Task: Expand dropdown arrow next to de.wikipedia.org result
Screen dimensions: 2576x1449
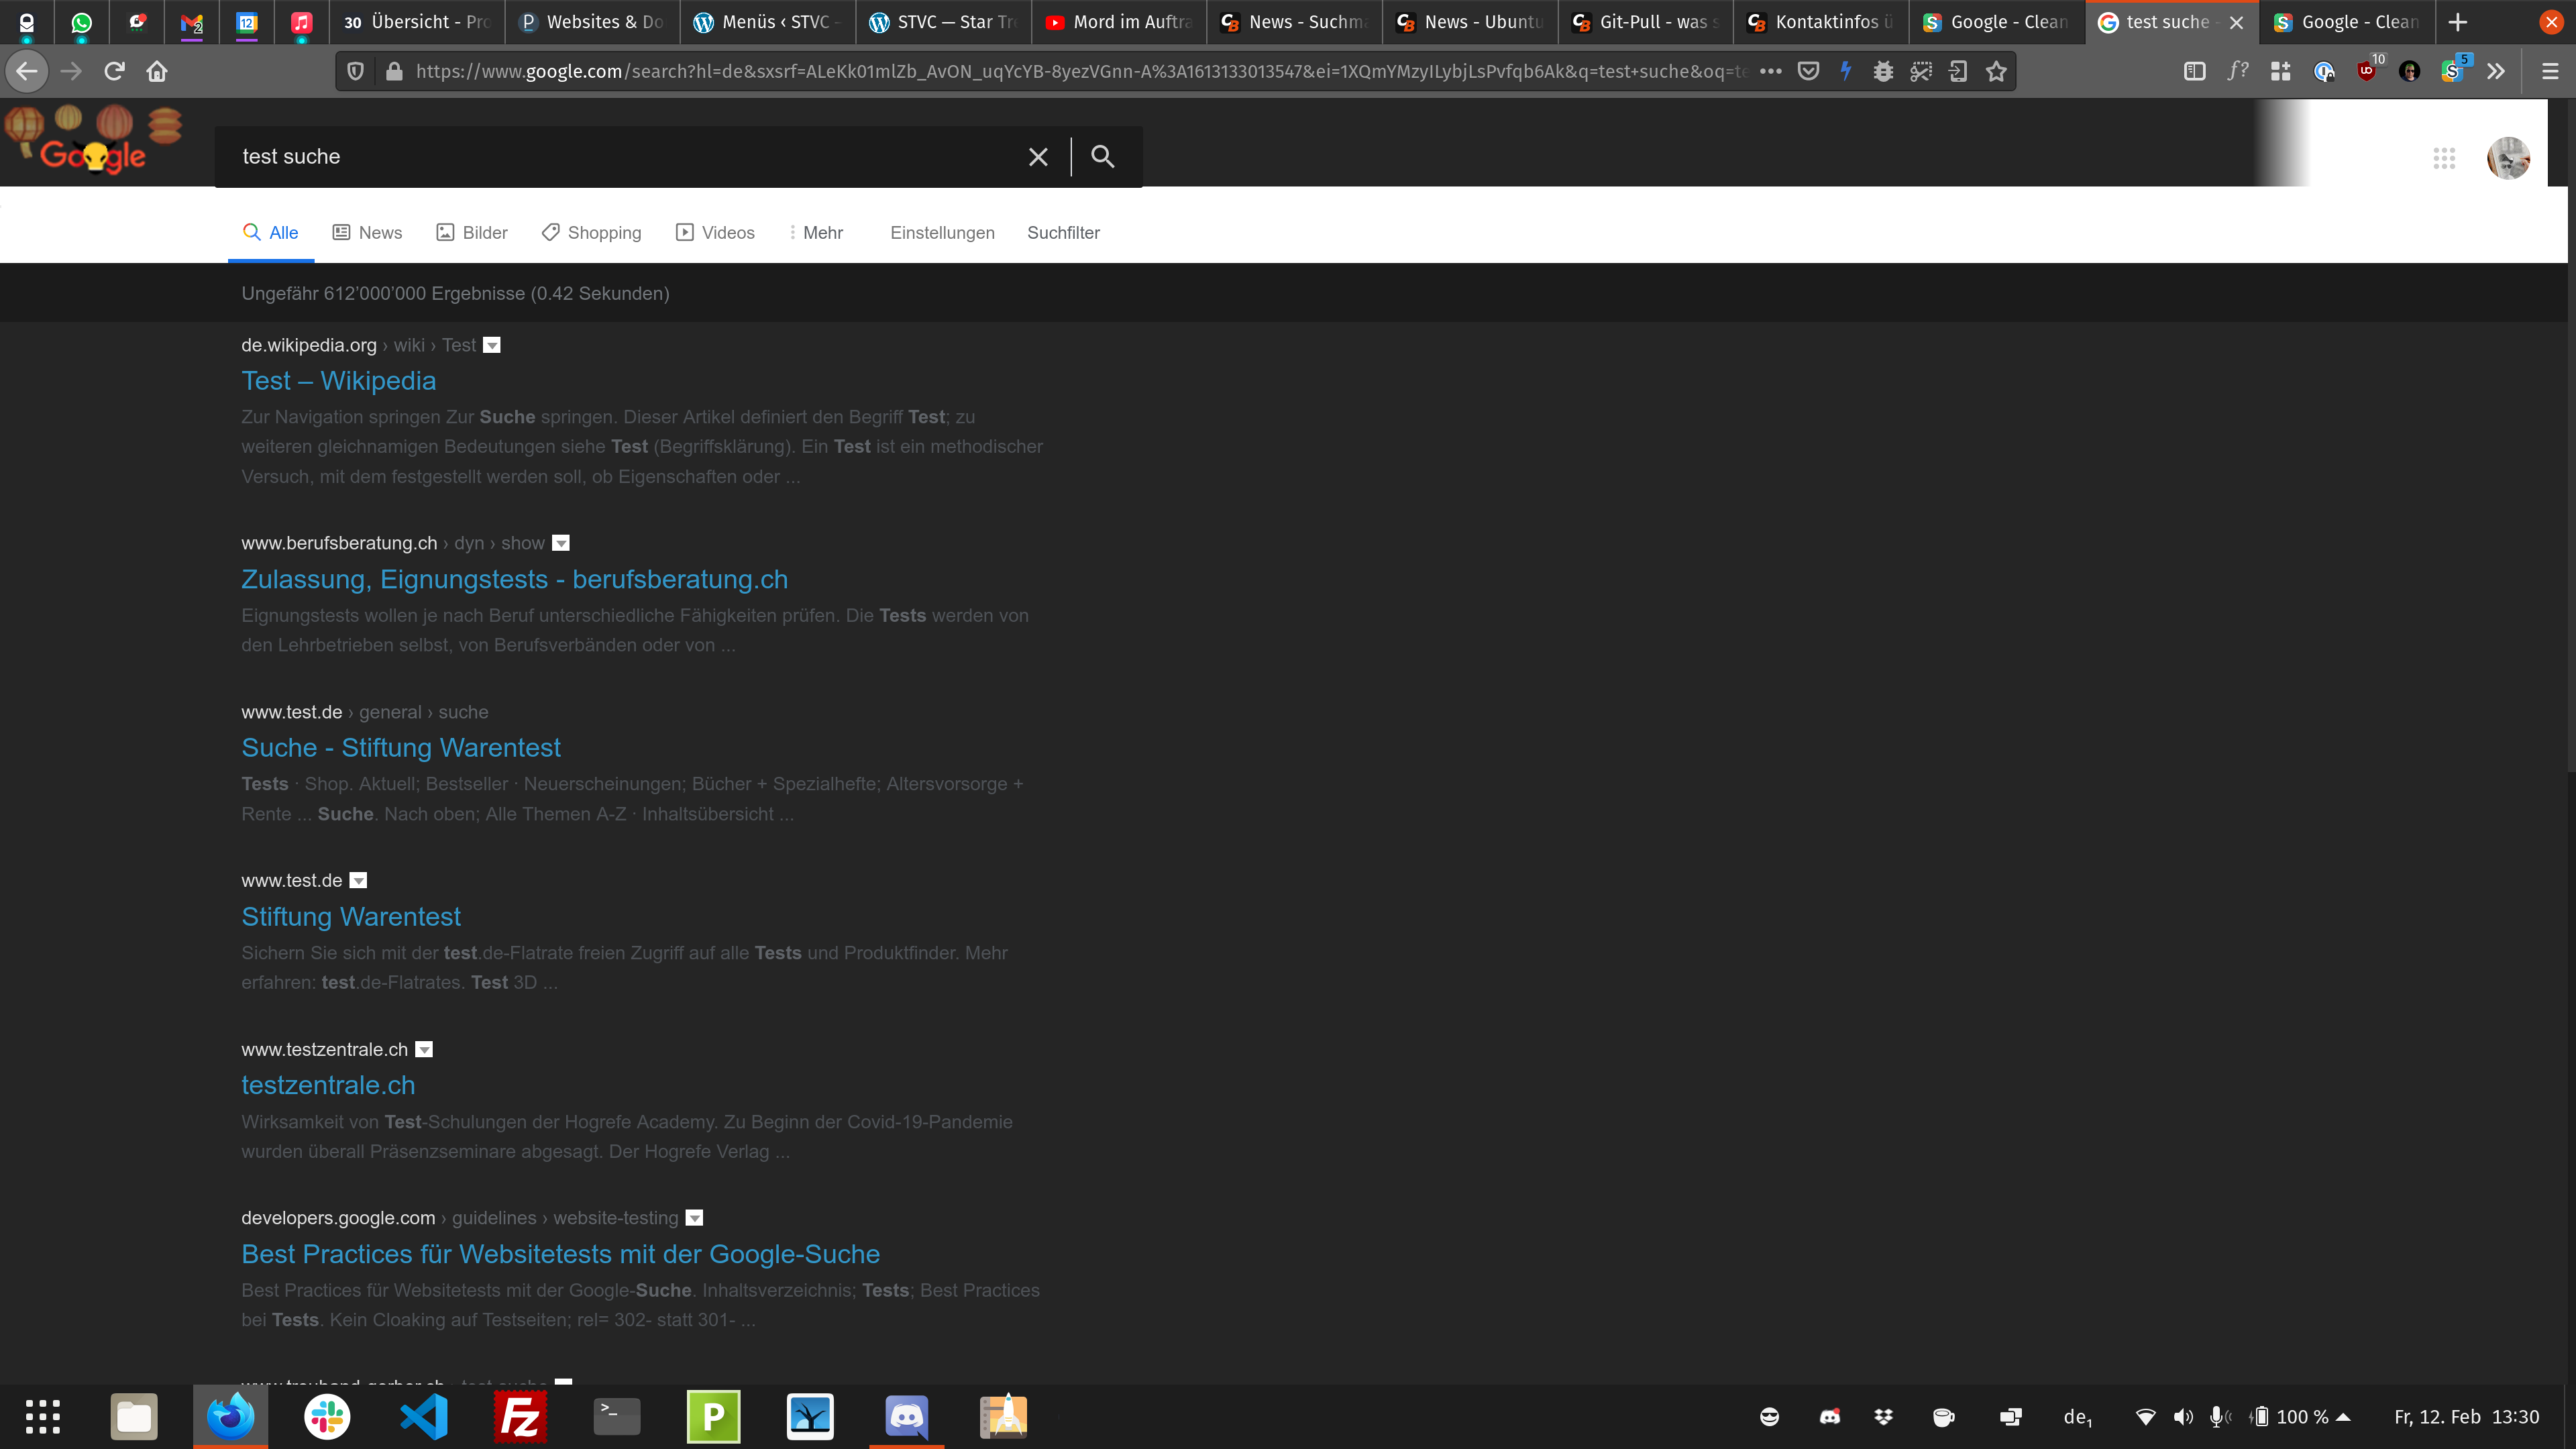Action: (x=492, y=345)
